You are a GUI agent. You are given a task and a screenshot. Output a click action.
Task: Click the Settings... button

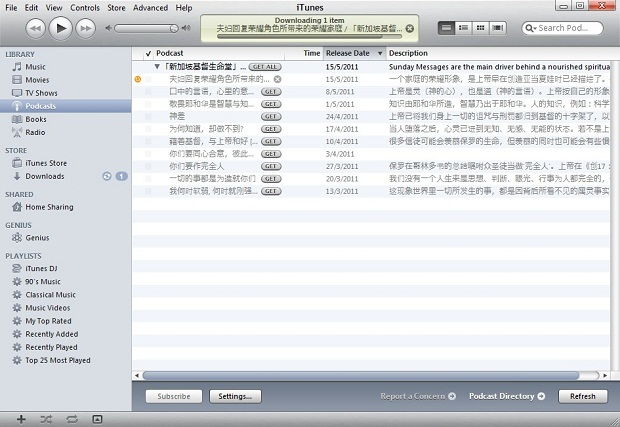[235, 396]
